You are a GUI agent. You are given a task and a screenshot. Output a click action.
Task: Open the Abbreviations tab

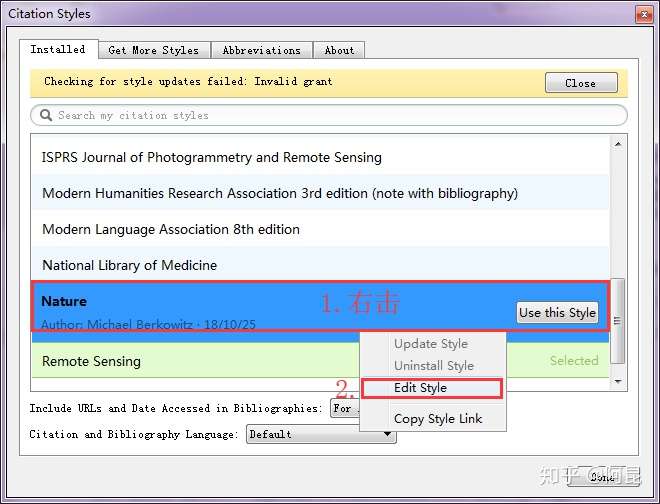click(x=262, y=51)
